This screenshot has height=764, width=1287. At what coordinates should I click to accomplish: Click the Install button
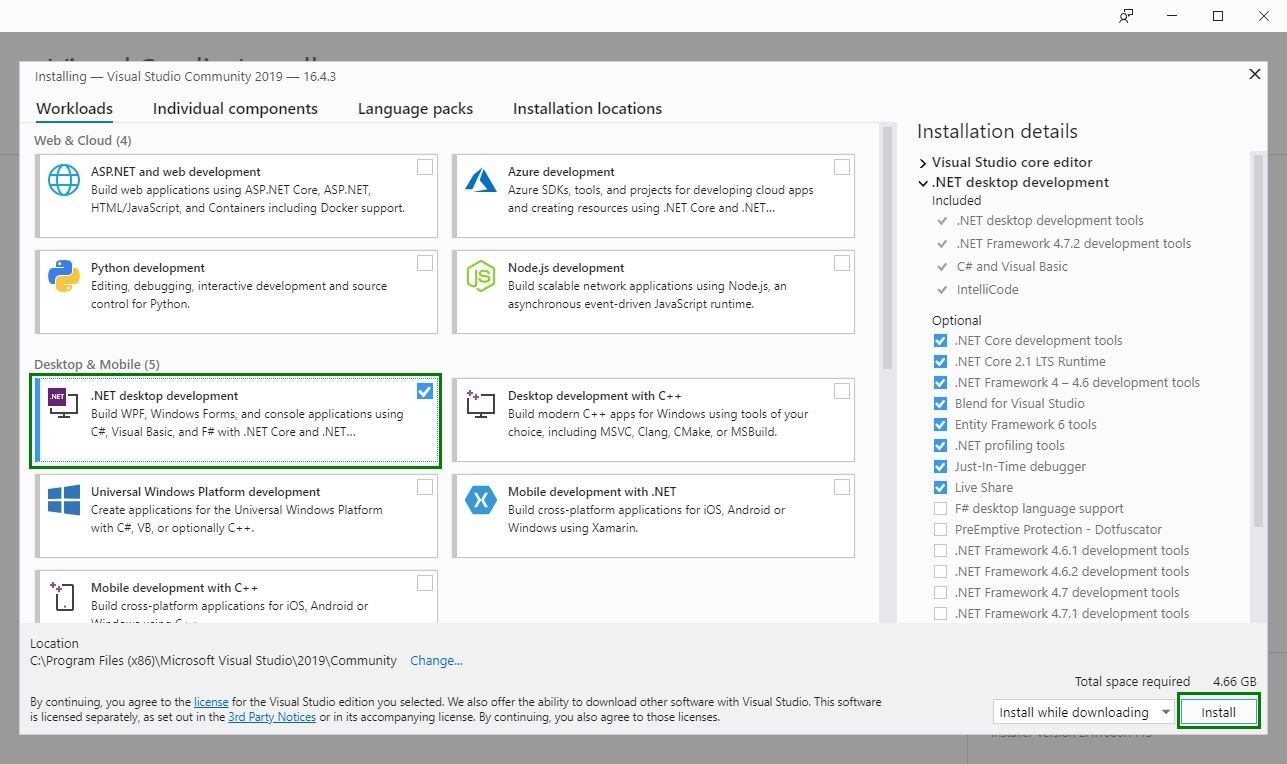pos(1218,712)
